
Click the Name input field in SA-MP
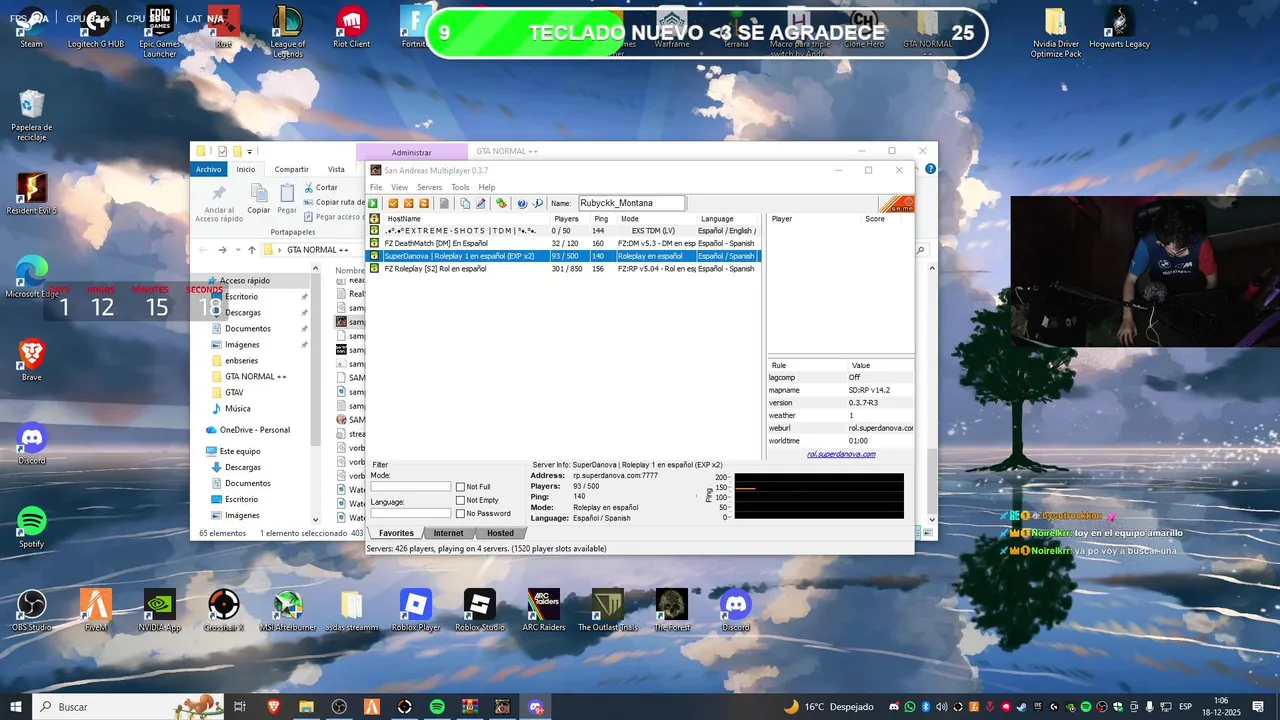631,203
